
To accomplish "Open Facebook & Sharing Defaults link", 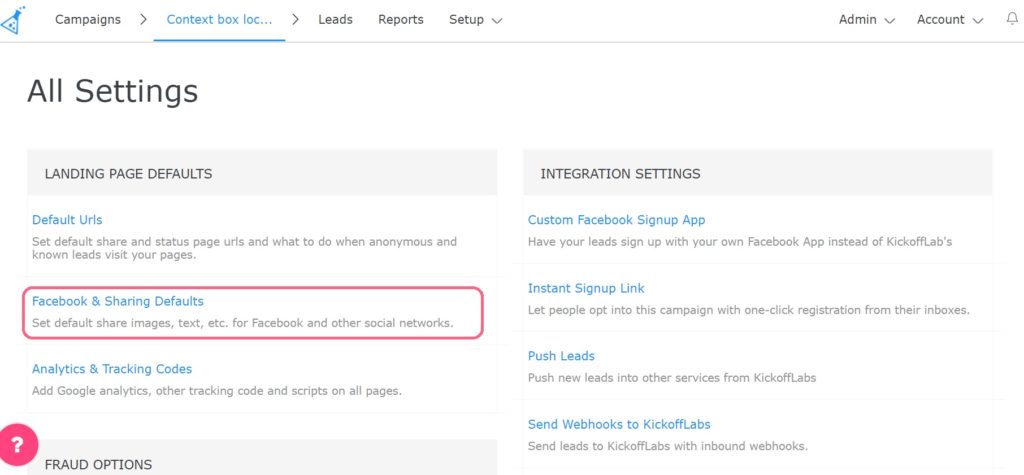I will [x=118, y=301].
